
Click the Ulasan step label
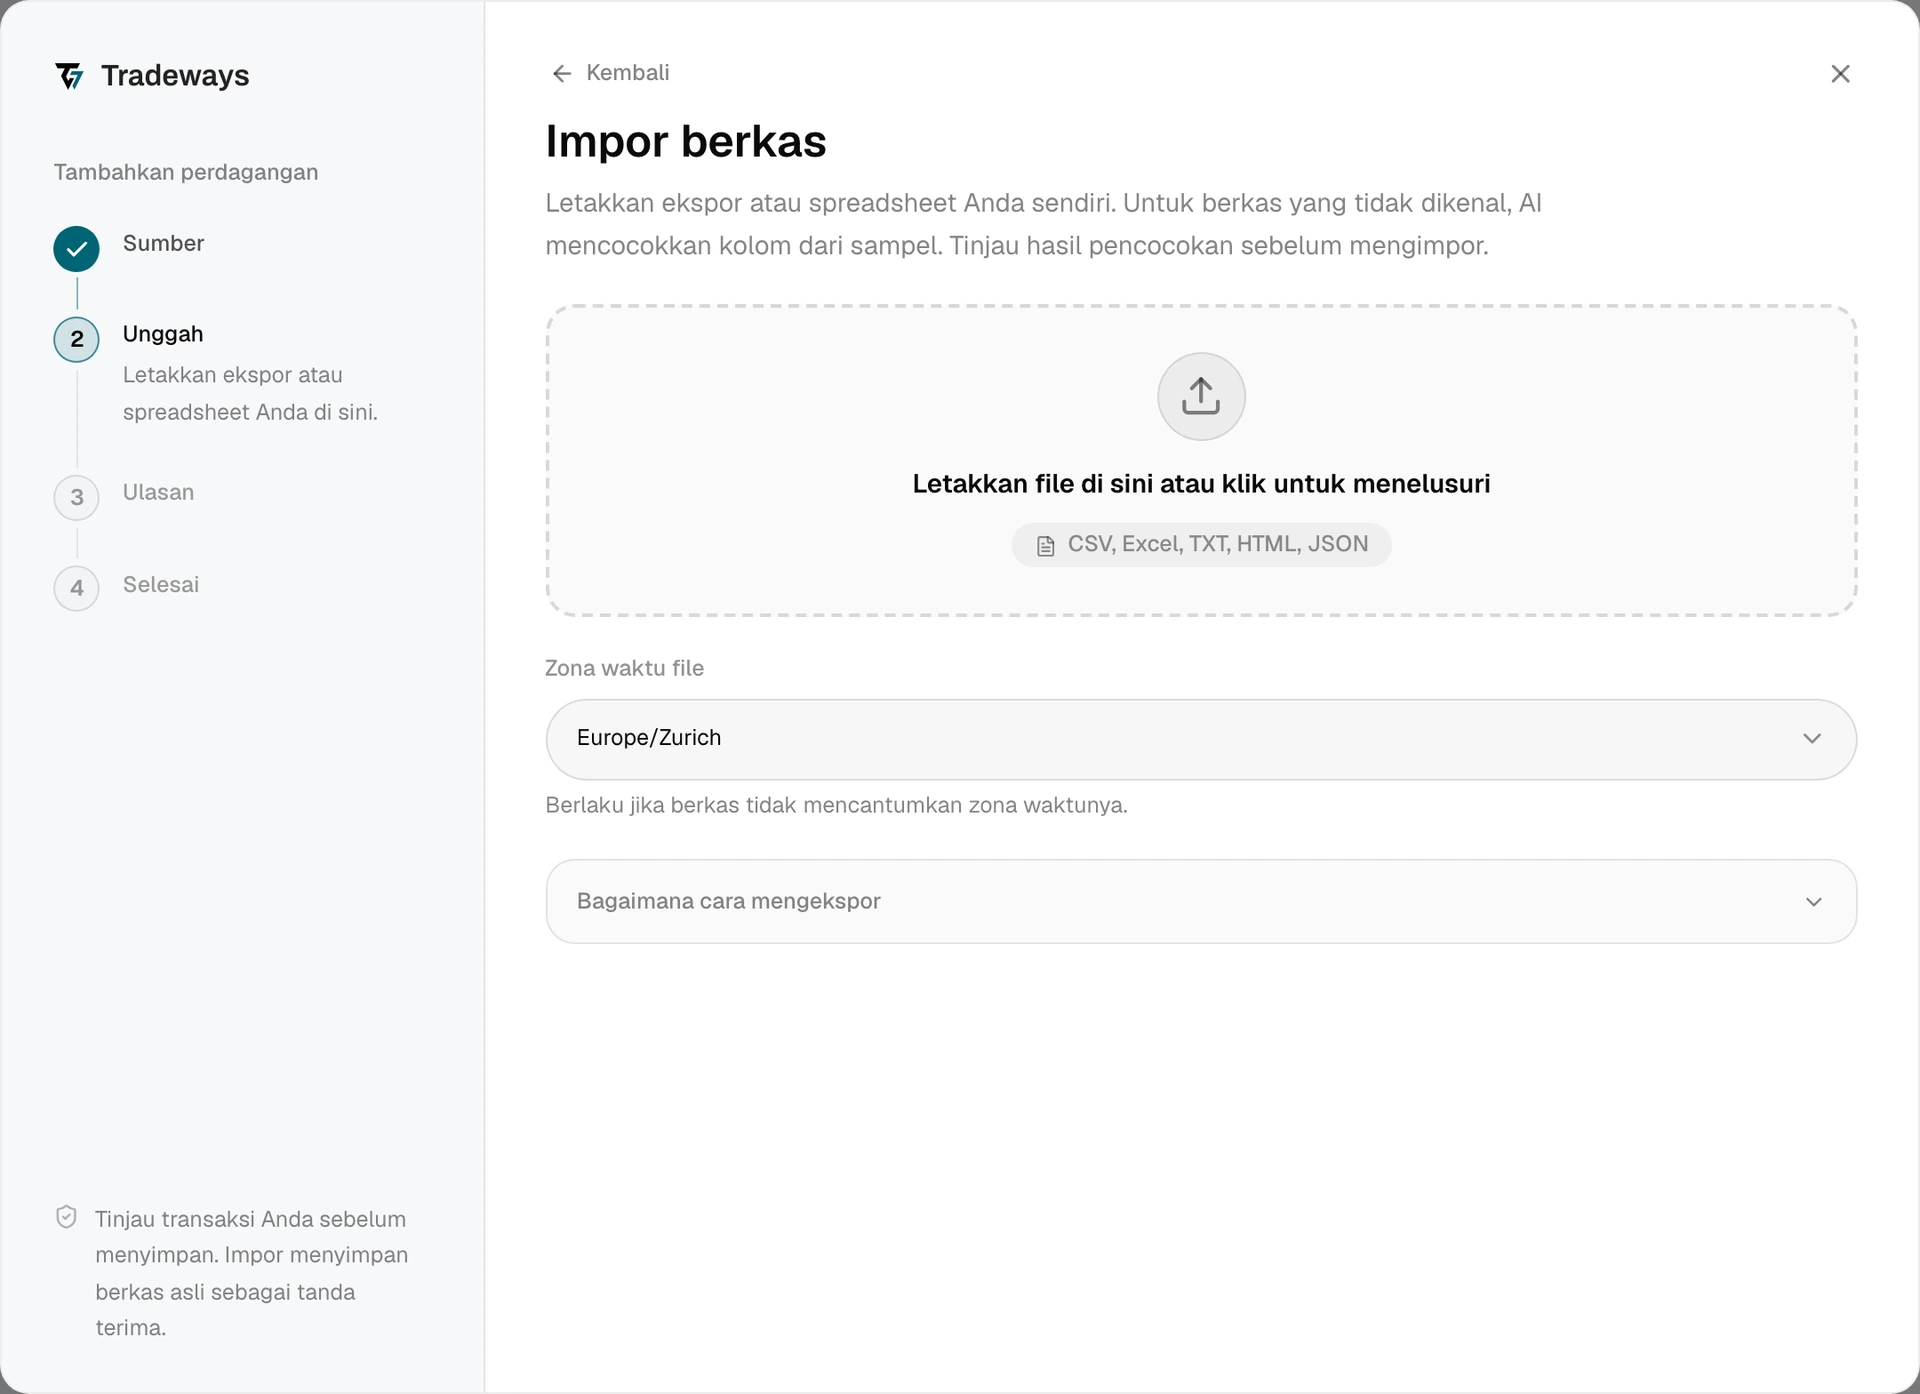158,492
